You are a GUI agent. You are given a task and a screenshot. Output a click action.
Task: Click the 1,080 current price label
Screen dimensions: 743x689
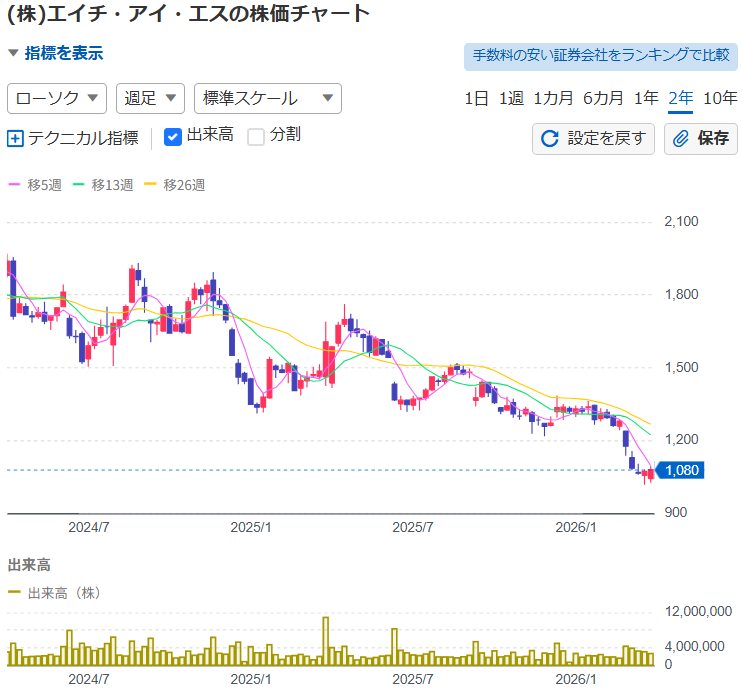click(685, 470)
